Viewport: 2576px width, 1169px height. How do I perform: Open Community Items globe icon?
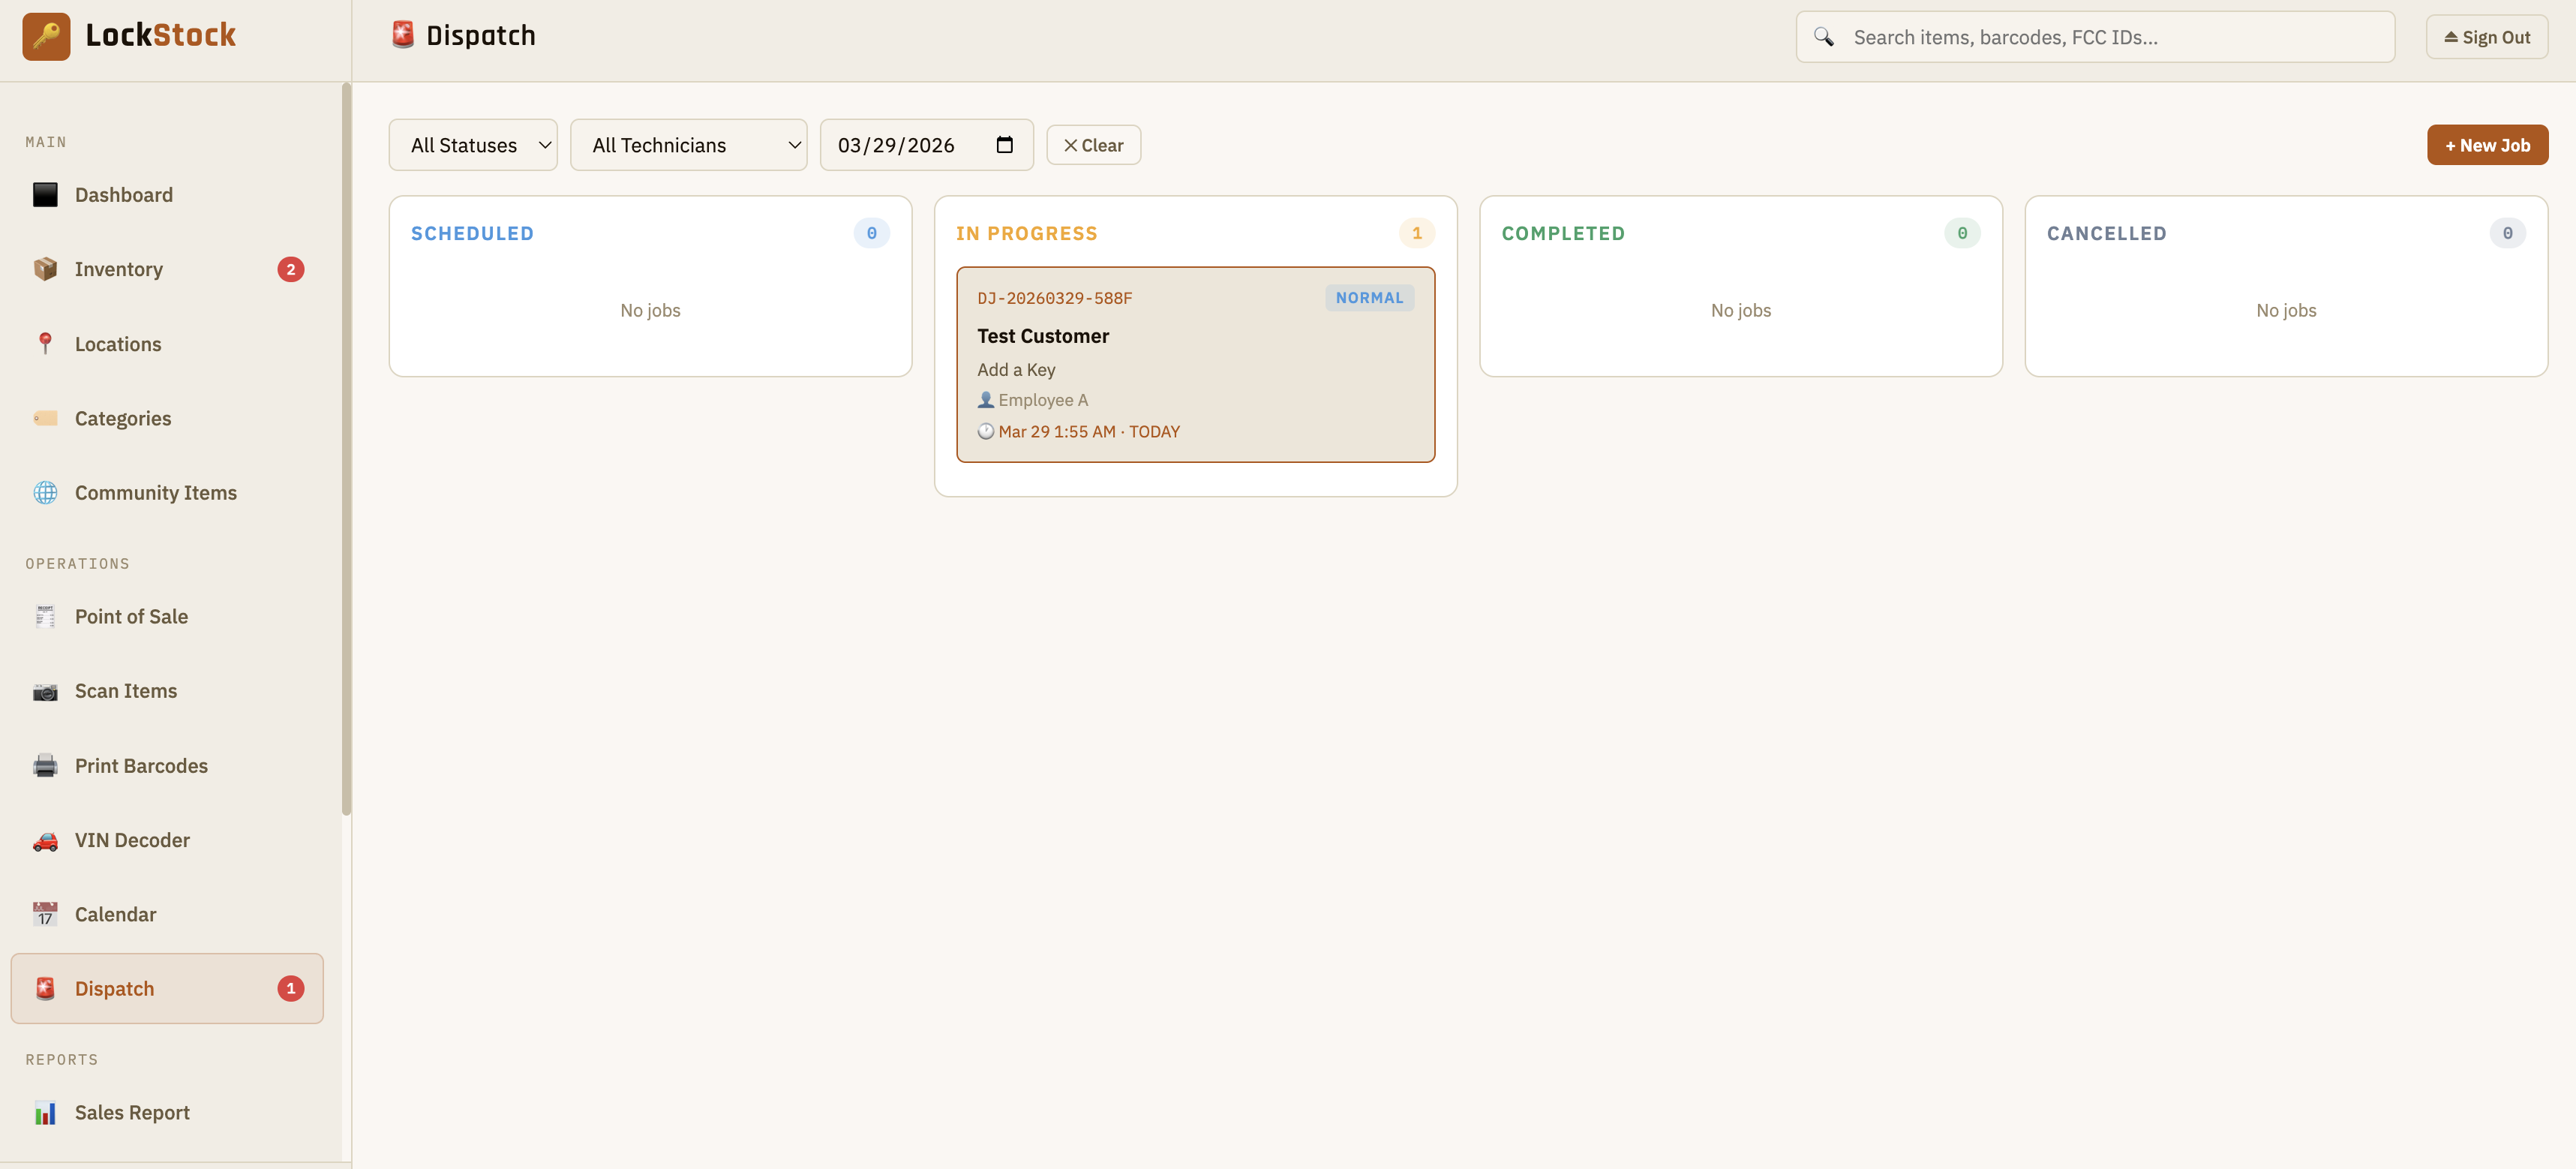tap(45, 493)
